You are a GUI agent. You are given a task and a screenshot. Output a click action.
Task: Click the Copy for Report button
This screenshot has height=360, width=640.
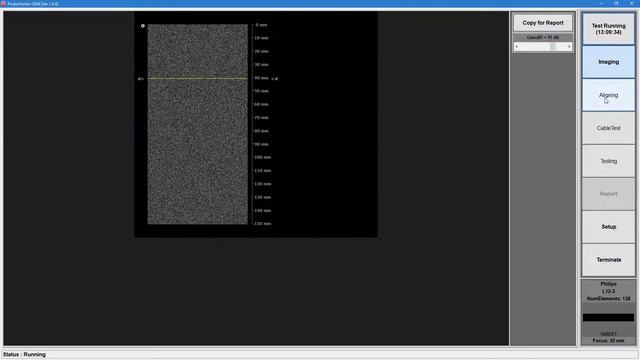(543, 23)
